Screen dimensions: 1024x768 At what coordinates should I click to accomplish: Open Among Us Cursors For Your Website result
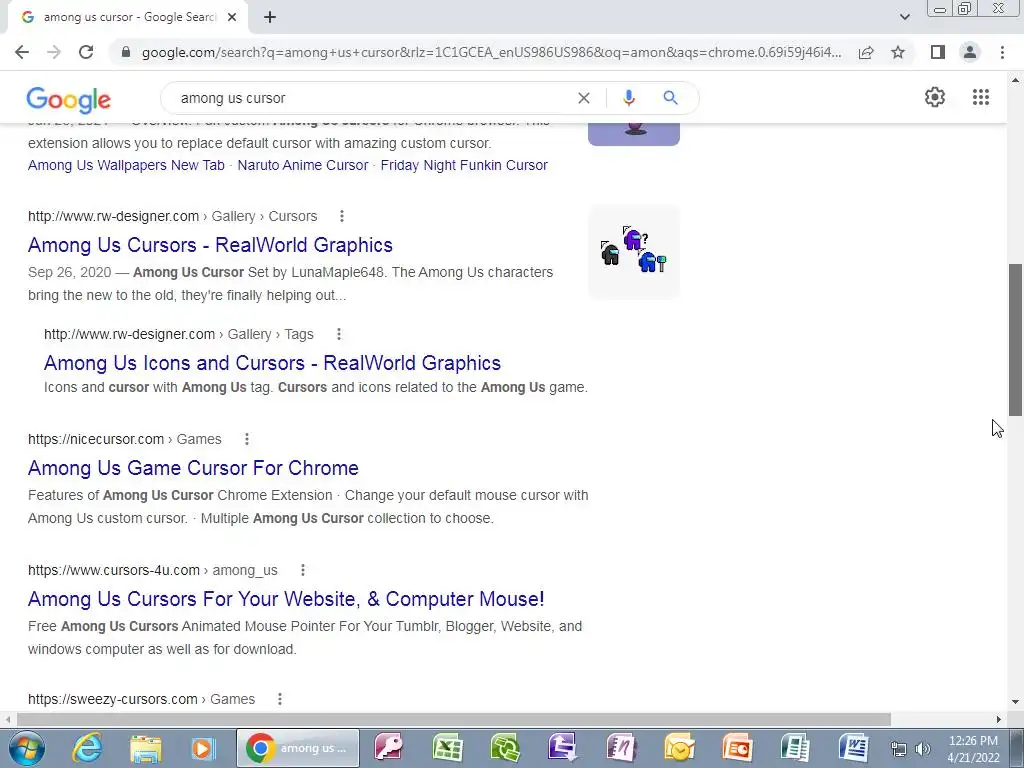tap(286, 600)
